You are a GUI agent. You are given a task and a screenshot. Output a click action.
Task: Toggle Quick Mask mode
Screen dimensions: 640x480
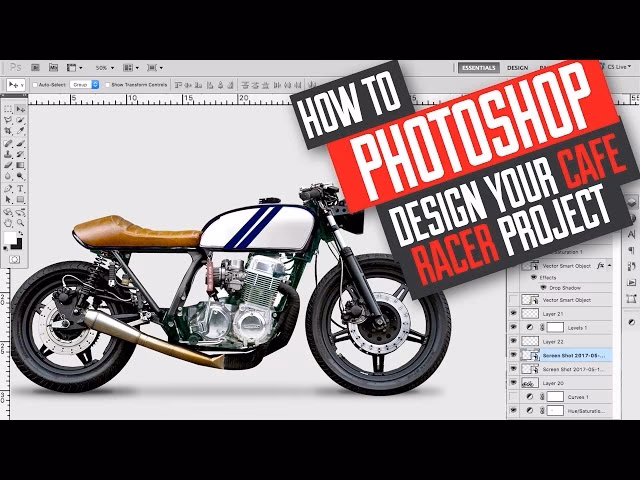(14, 260)
